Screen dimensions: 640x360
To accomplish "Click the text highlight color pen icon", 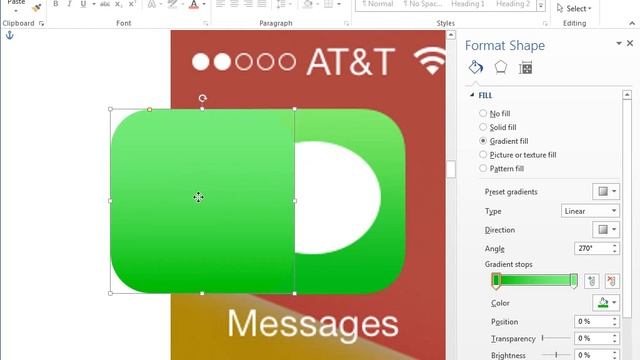I will 173,4.
